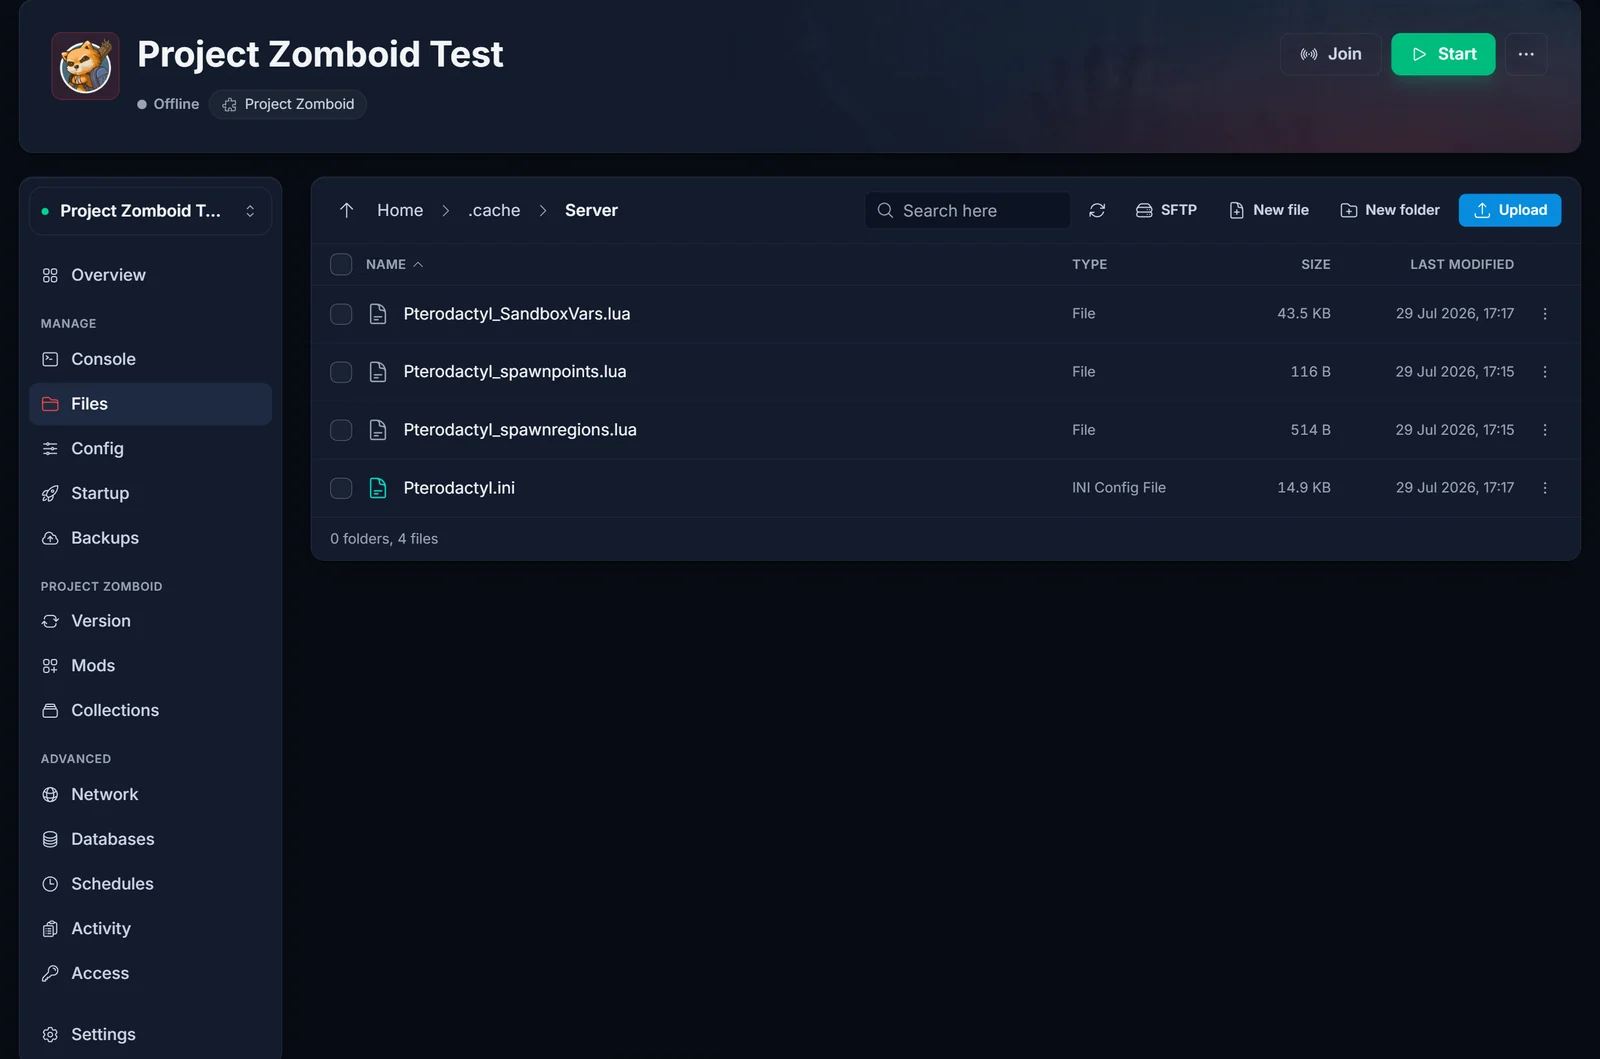Open SFTP connection details

[x=1166, y=210]
